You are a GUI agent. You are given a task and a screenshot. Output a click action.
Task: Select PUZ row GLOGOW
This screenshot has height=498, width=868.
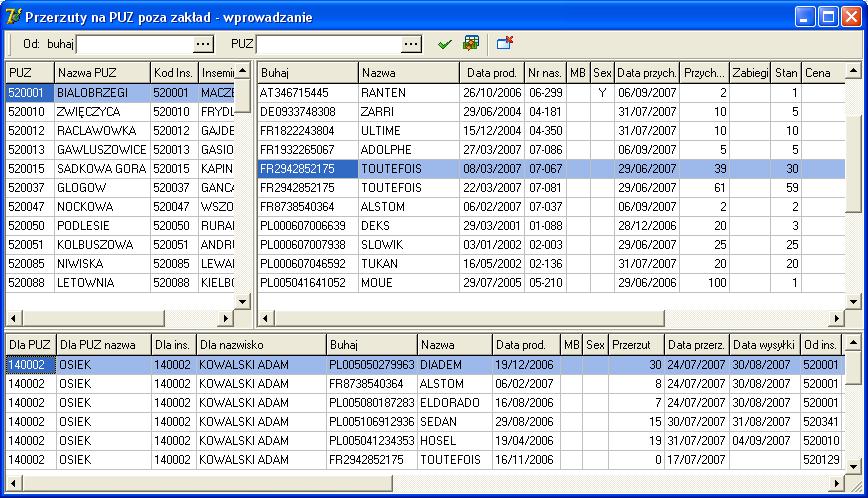(120, 188)
